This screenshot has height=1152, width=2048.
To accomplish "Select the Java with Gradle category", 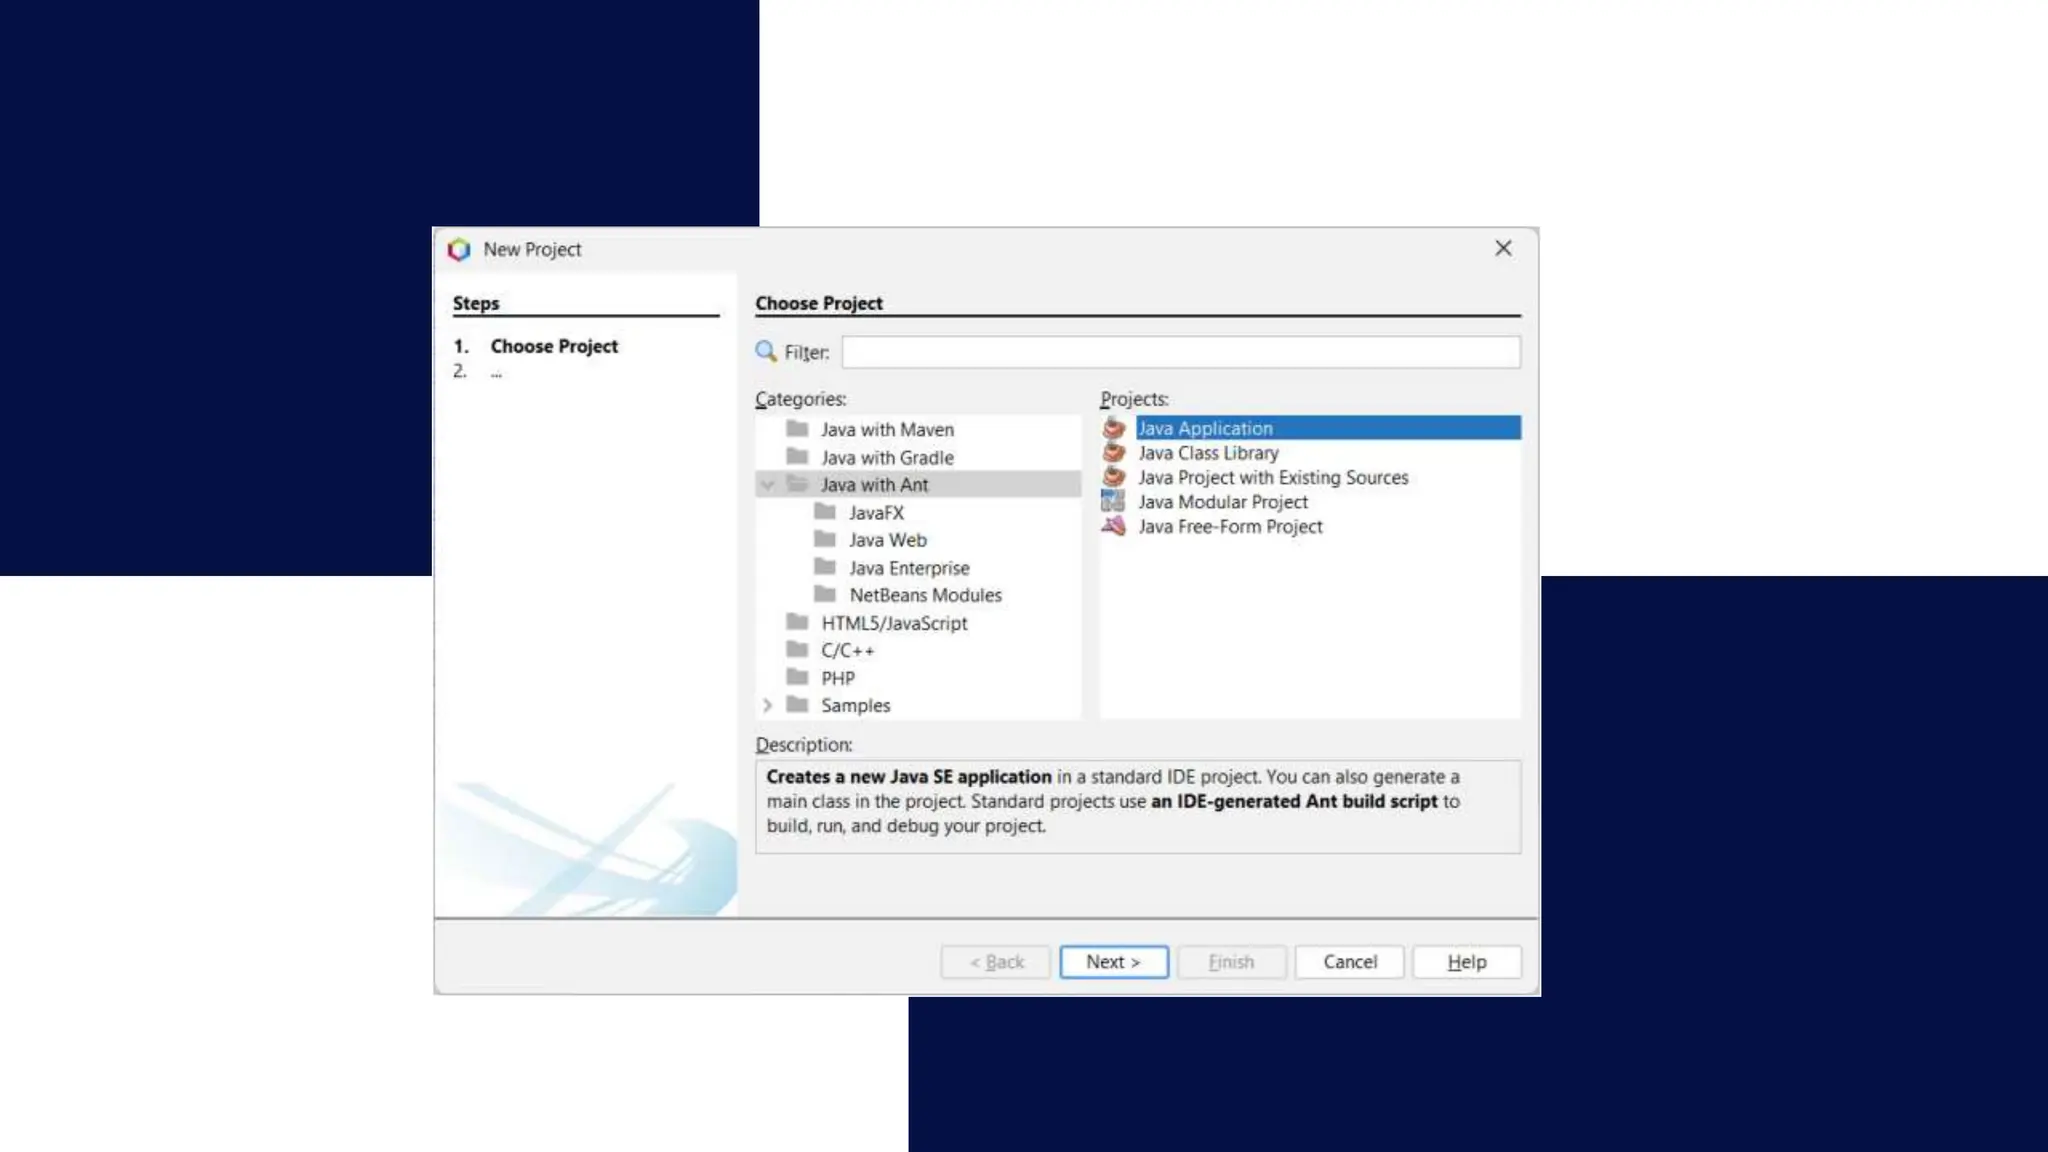I will pyautogui.click(x=886, y=457).
